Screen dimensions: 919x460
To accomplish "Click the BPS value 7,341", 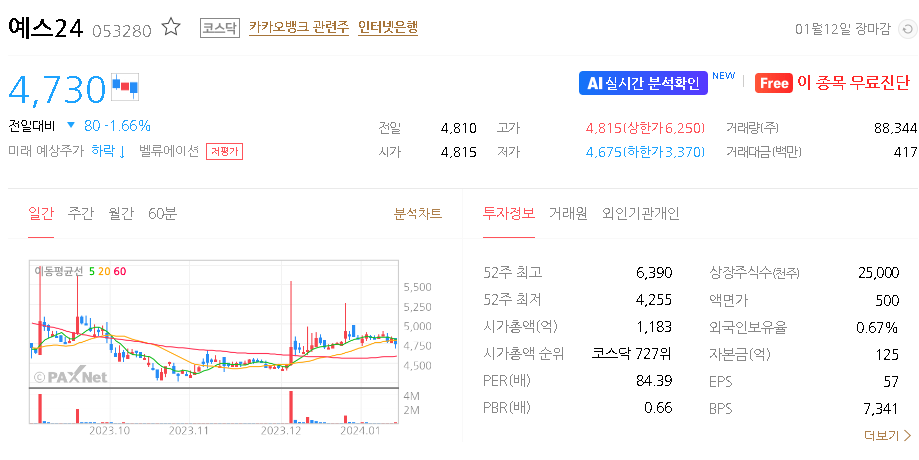I will point(881,409).
